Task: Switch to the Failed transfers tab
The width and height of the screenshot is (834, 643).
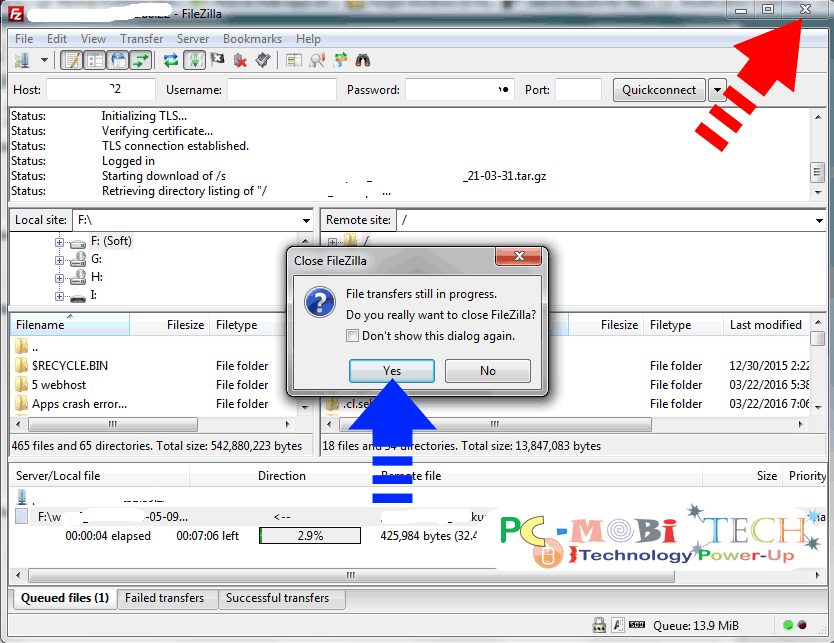Action: click(x=167, y=598)
